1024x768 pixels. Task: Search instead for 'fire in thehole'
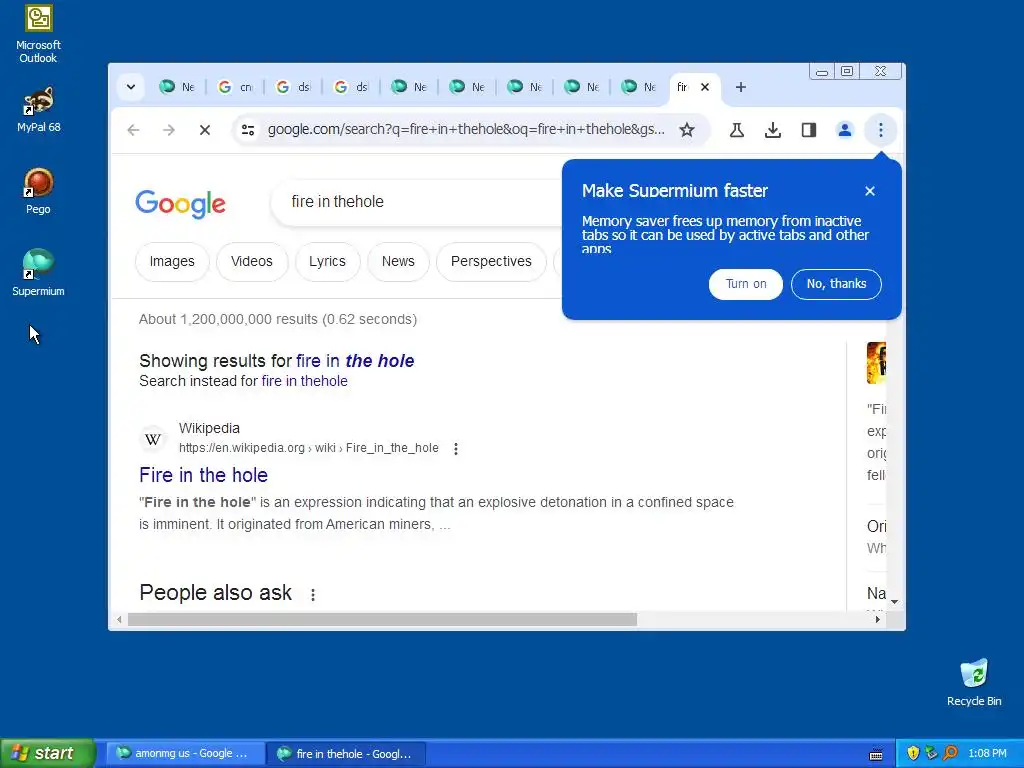[x=304, y=381]
